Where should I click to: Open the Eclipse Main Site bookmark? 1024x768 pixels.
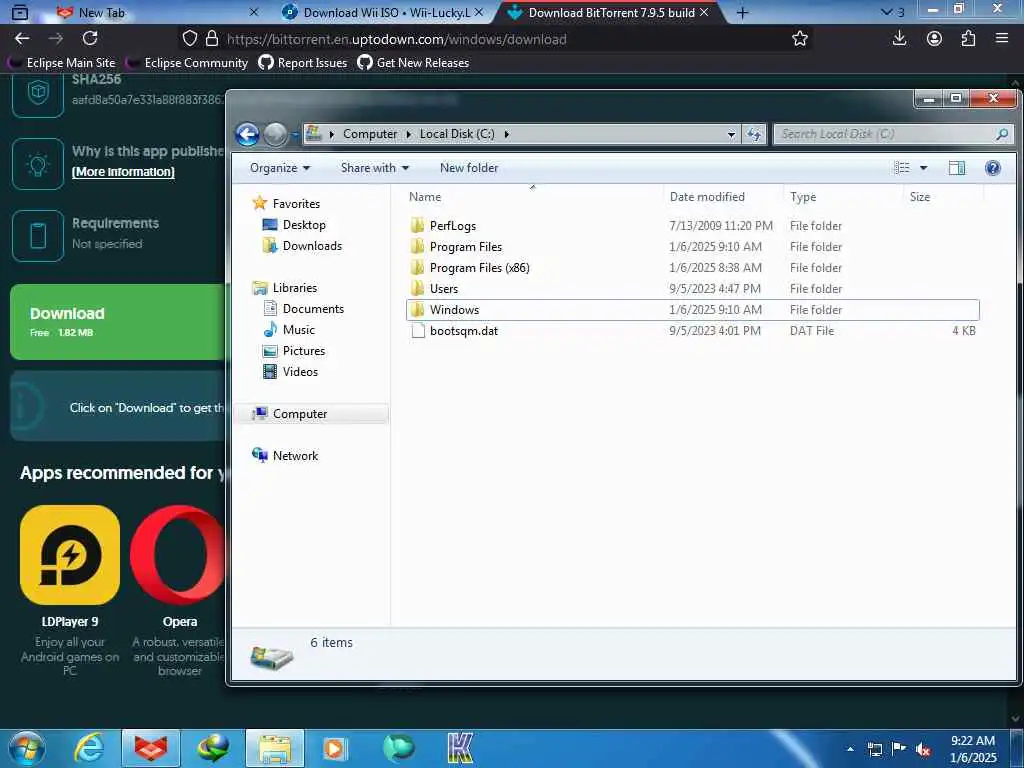click(x=62, y=63)
